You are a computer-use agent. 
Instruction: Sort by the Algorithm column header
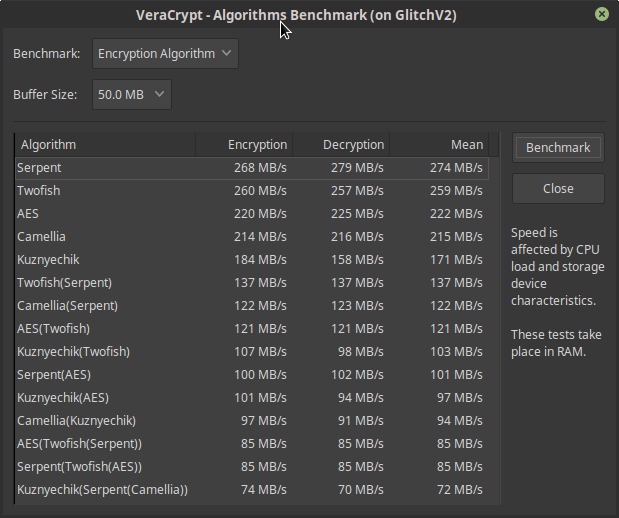coord(105,145)
